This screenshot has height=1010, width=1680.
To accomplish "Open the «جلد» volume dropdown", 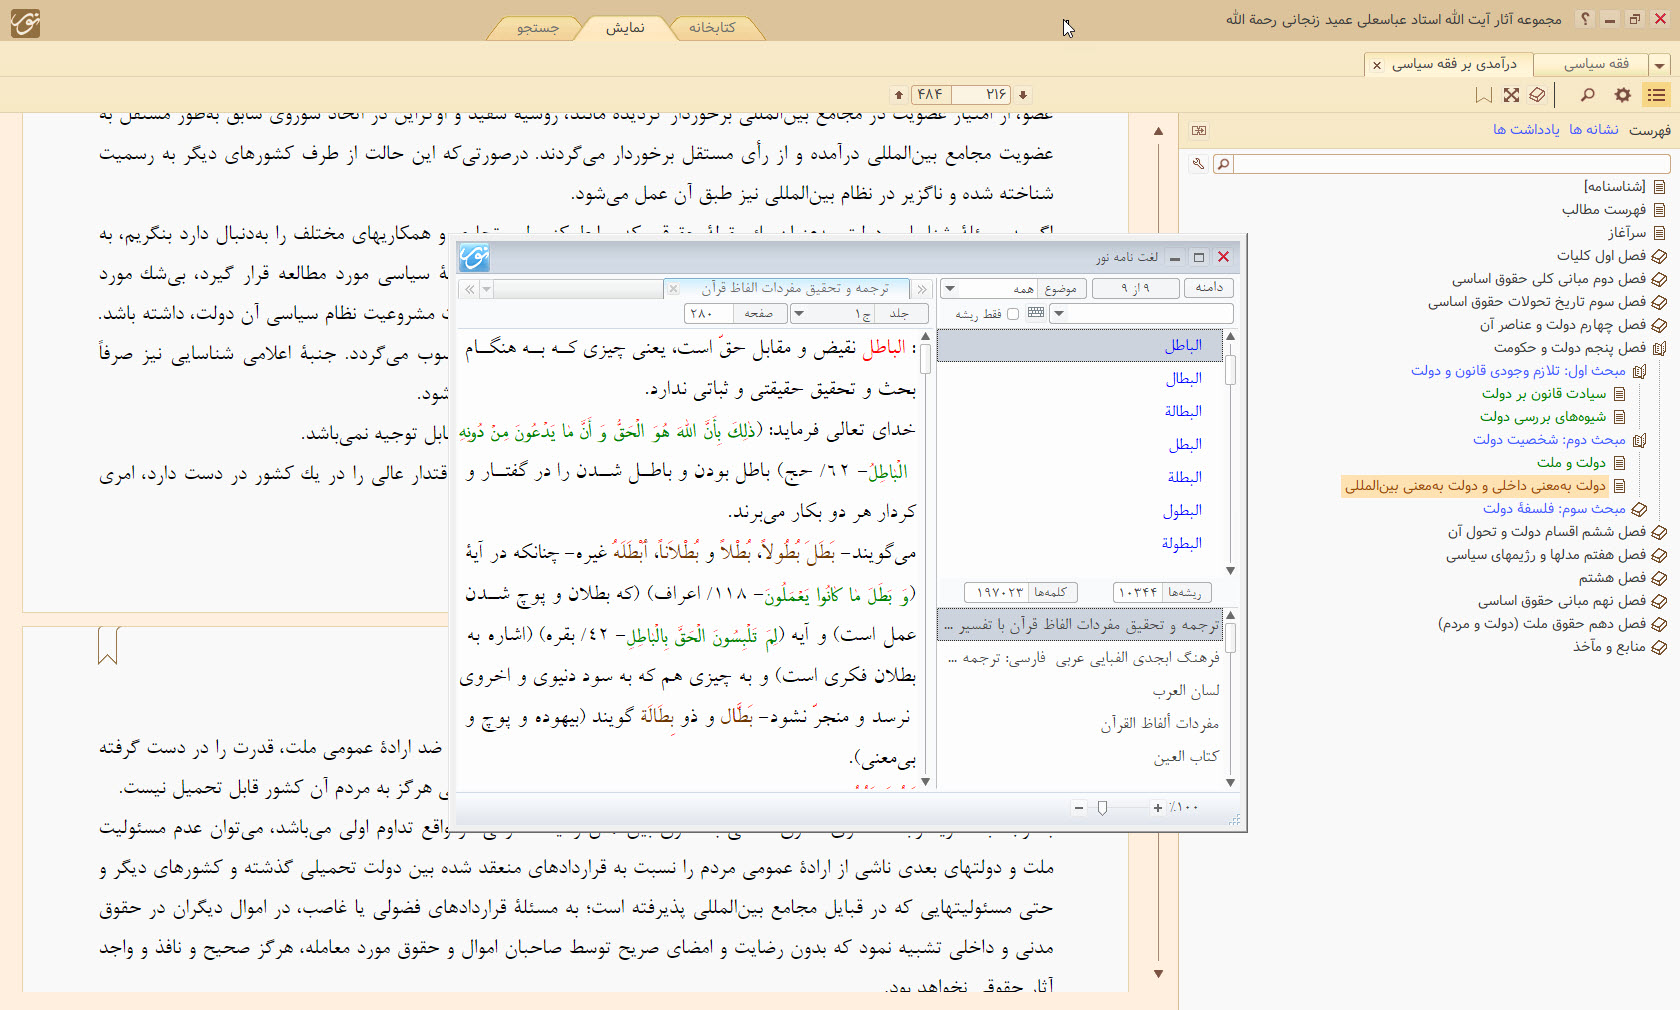I will tap(798, 314).
